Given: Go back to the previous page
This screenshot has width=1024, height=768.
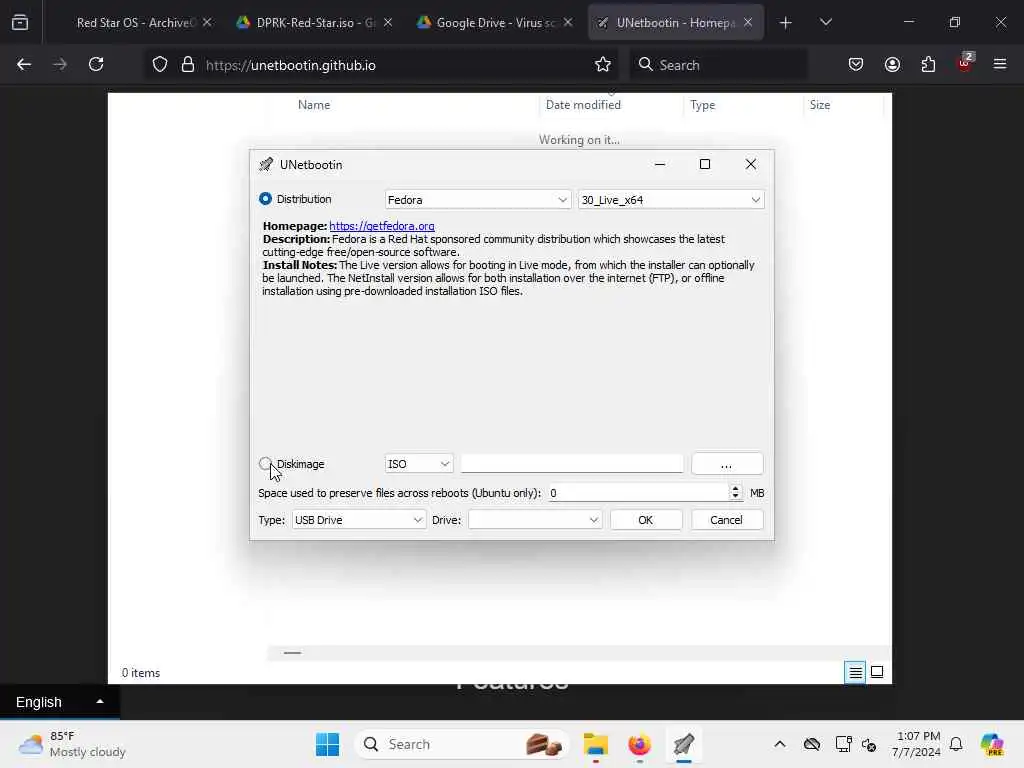Looking at the screenshot, I should coord(24,64).
